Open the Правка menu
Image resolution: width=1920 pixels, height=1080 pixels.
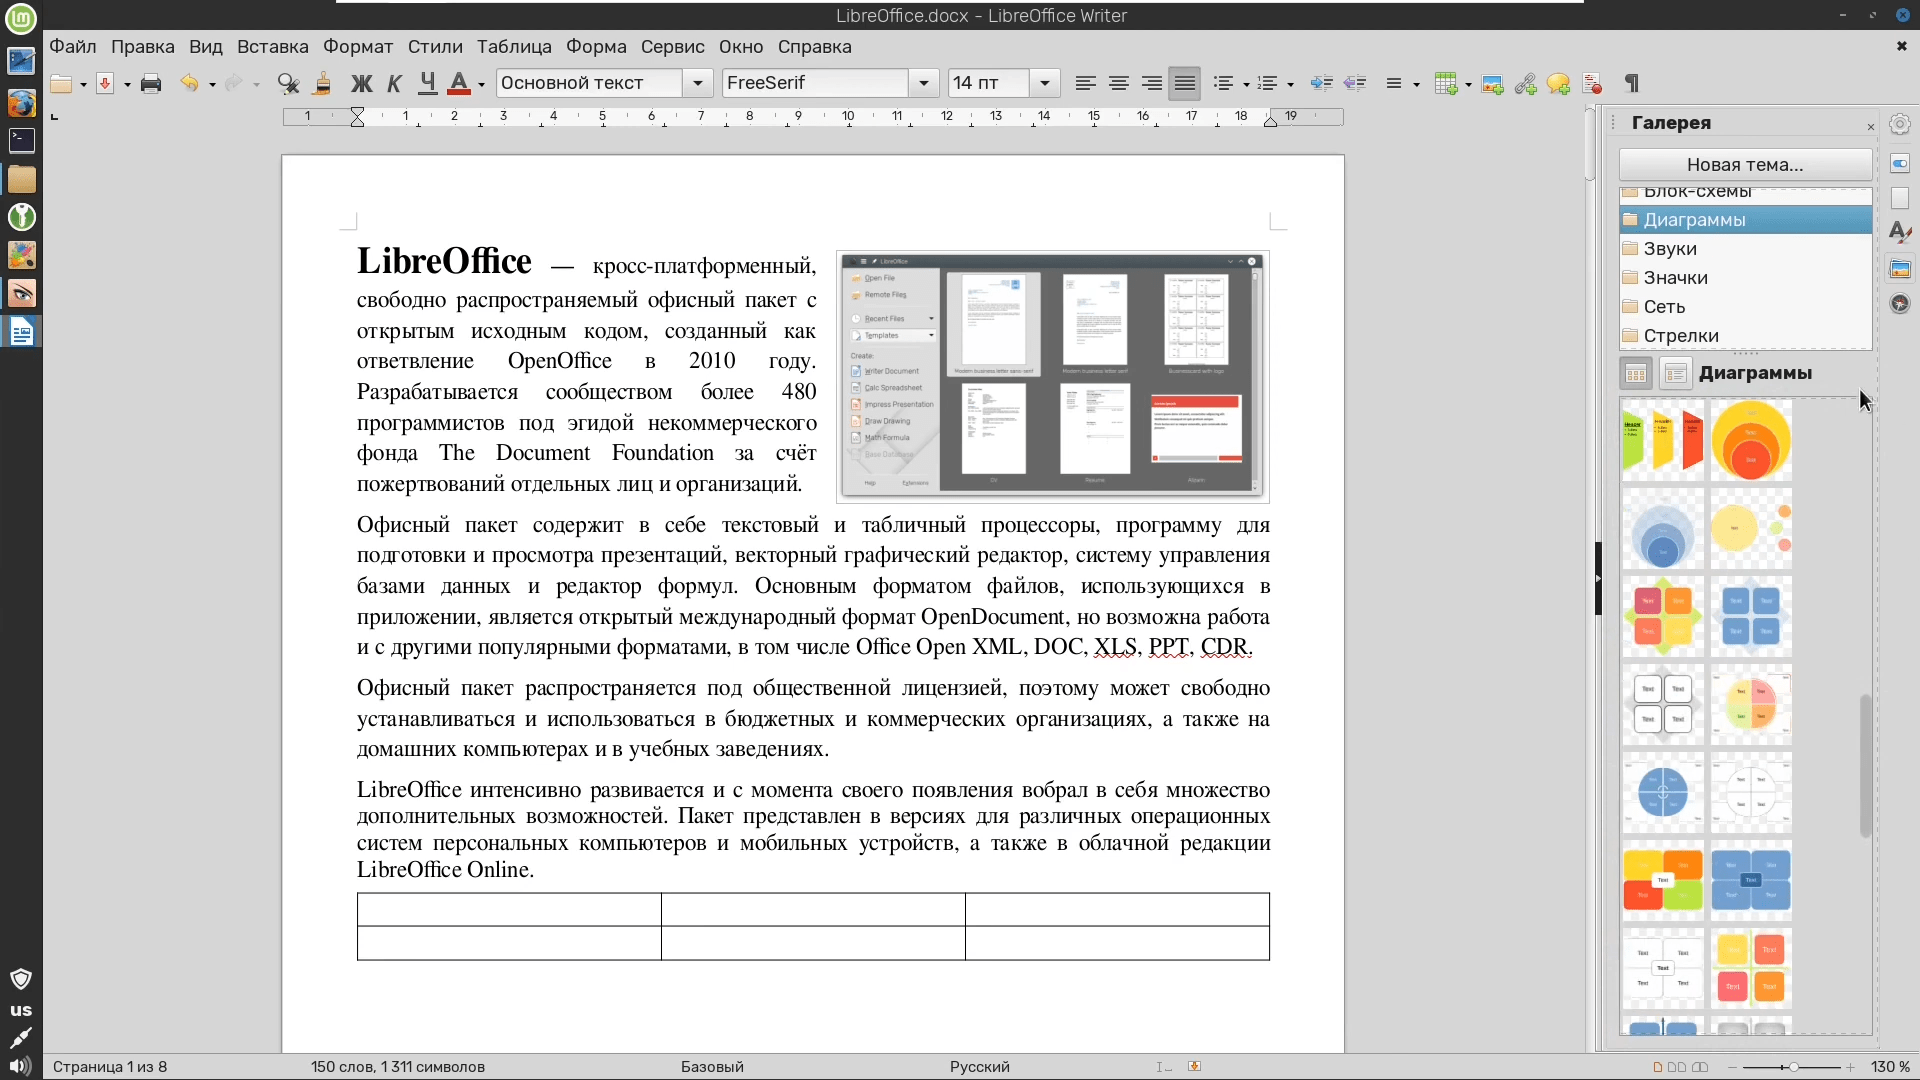[x=143, y=47]
